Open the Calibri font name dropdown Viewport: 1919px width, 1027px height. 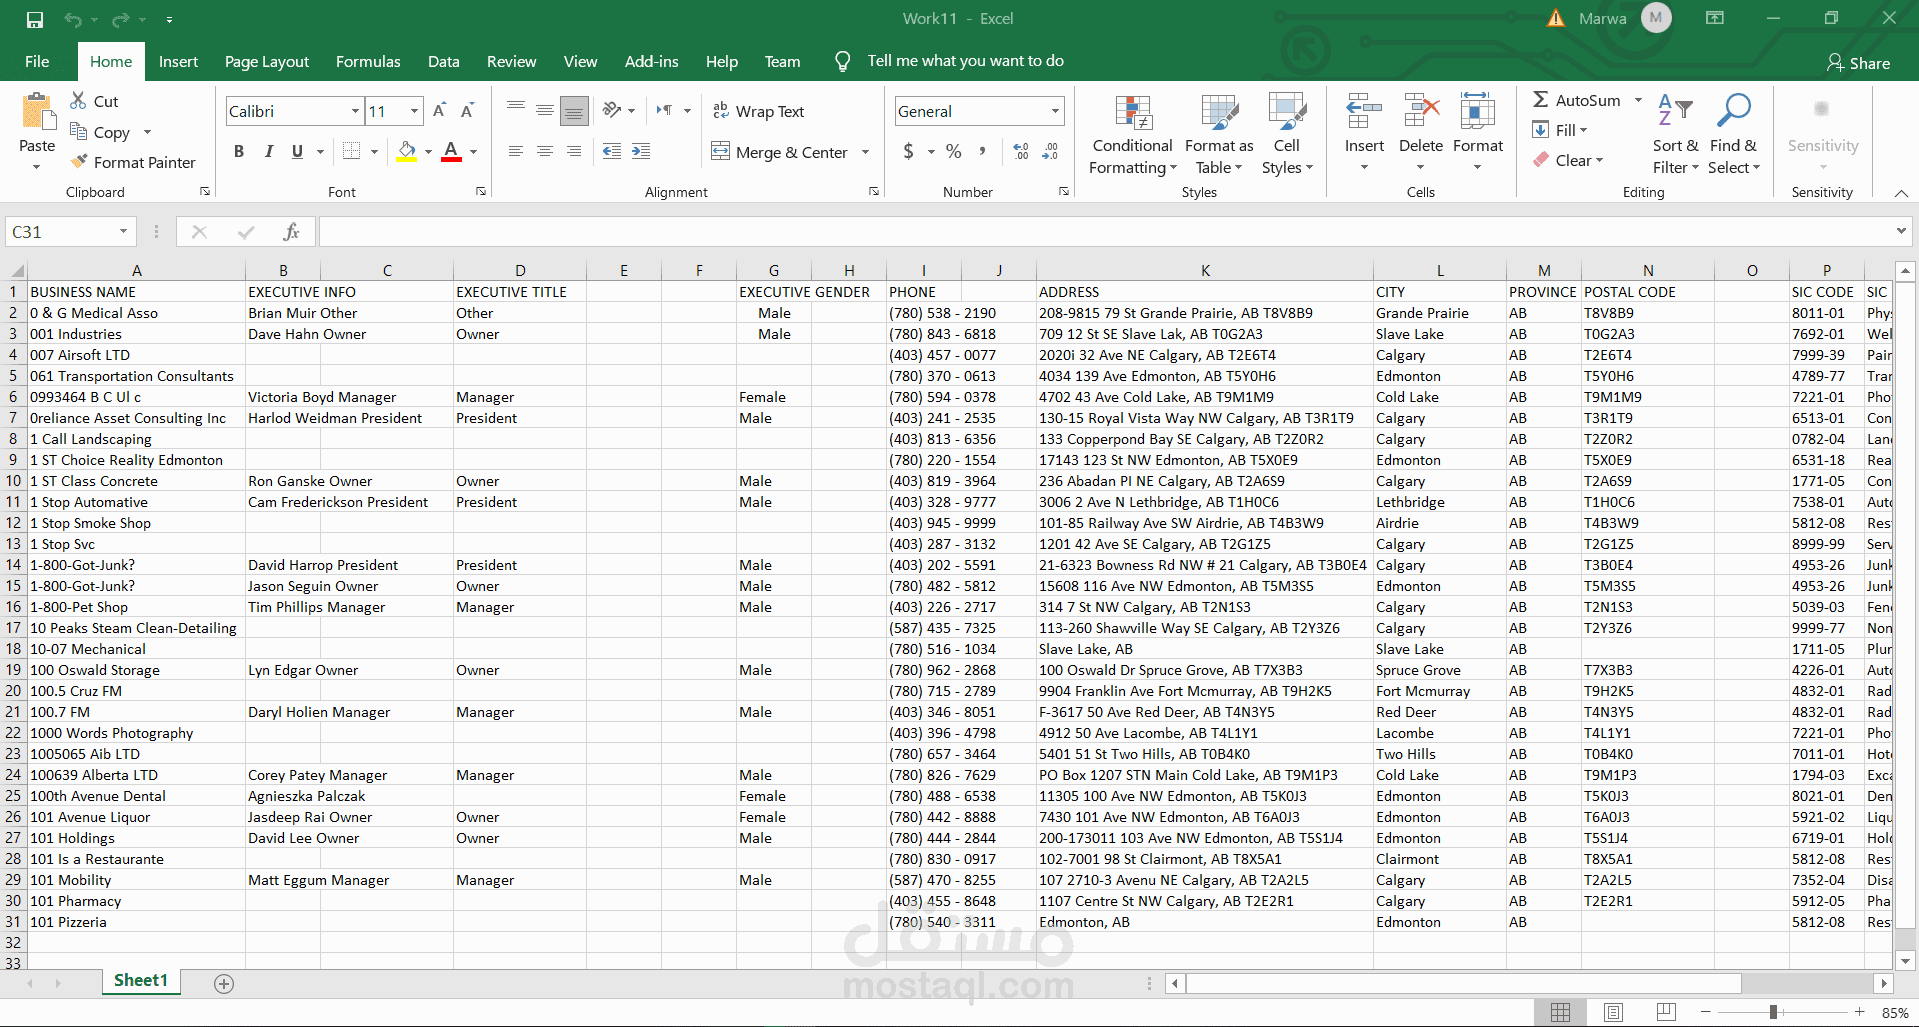click(x=355, y=111)
